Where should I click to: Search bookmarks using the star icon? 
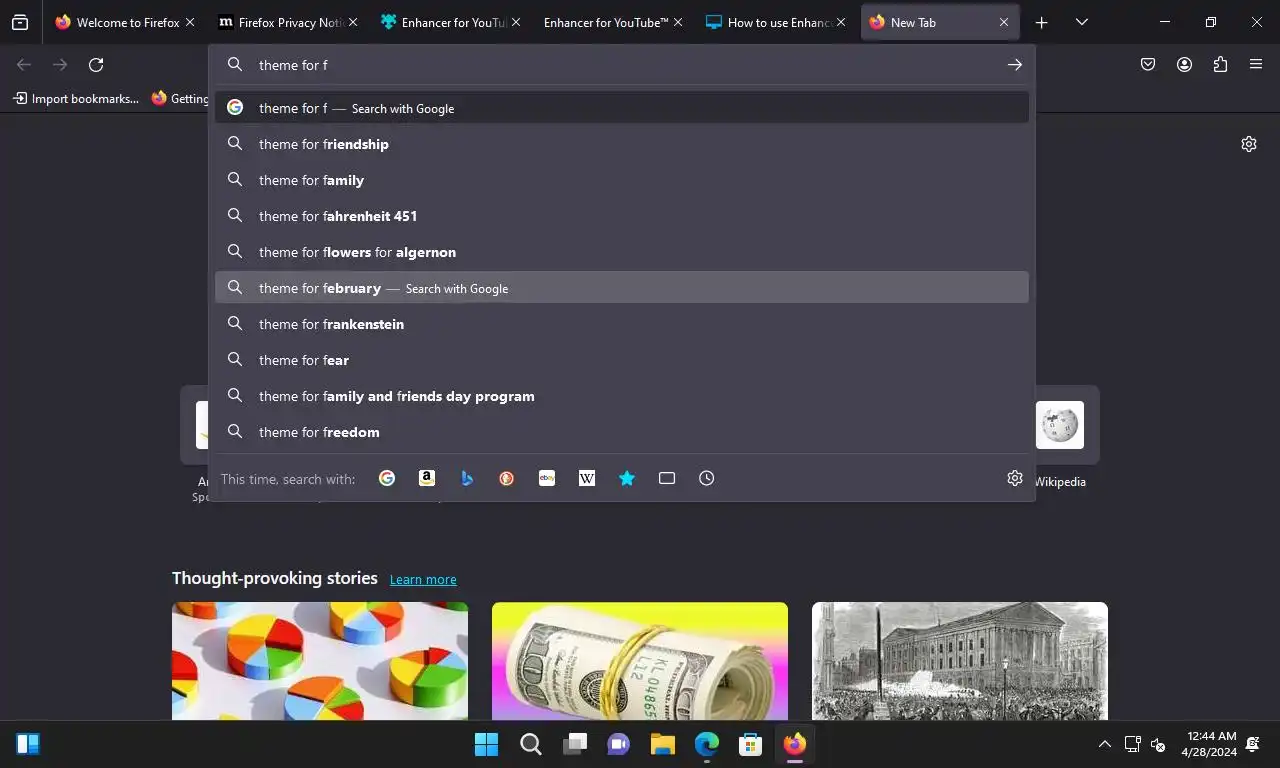click(x=627, y=479)
